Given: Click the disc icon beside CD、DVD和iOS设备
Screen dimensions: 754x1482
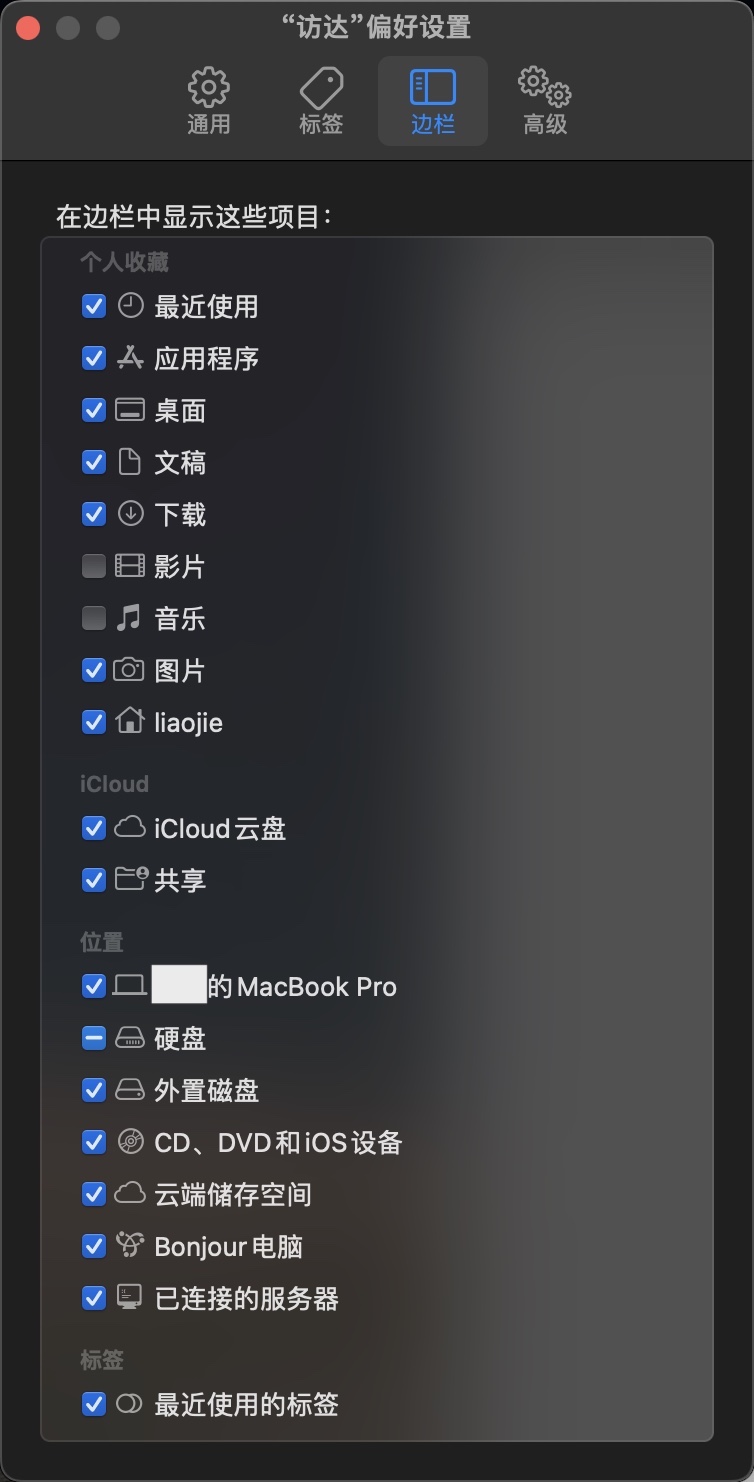Looking at the screenshot, I should [130, 1141].
